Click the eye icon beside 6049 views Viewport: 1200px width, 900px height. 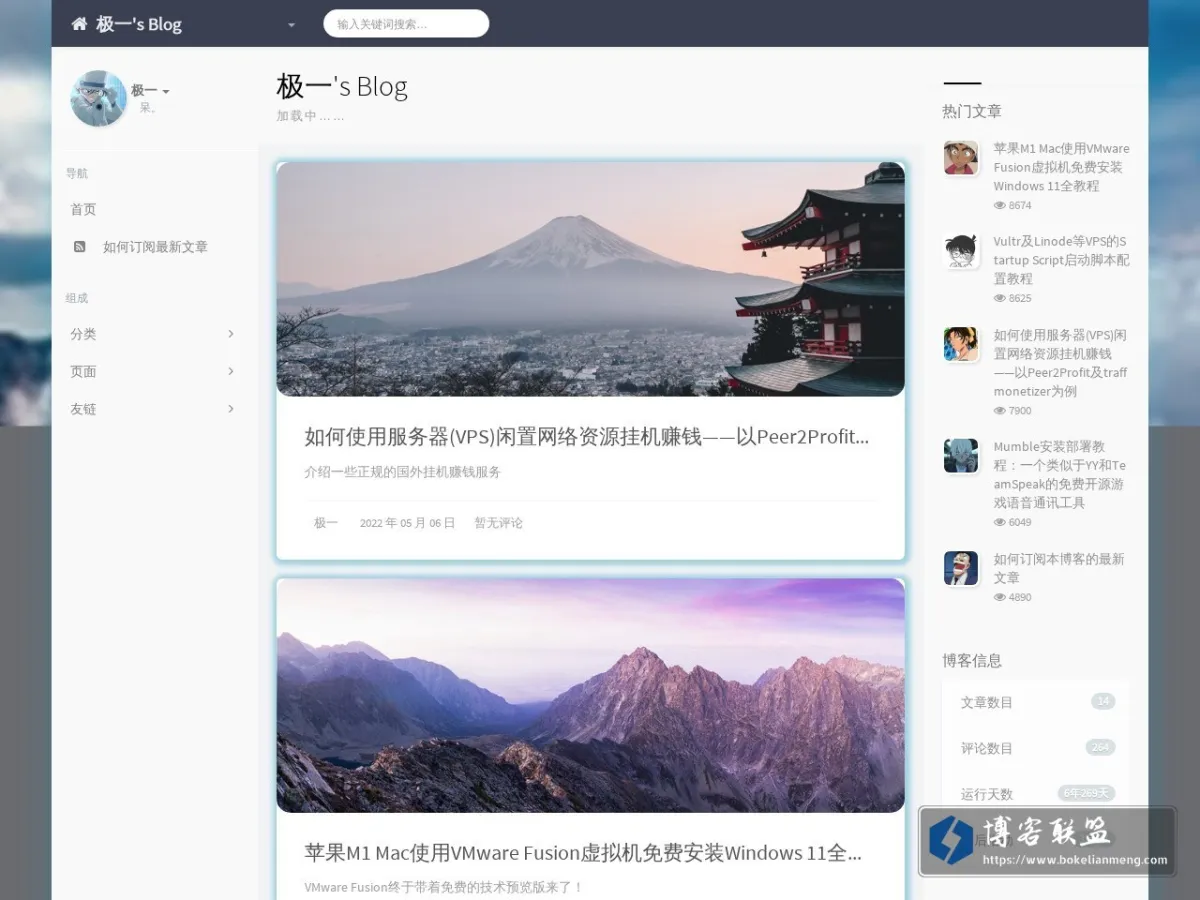click(x=999, y=522)
